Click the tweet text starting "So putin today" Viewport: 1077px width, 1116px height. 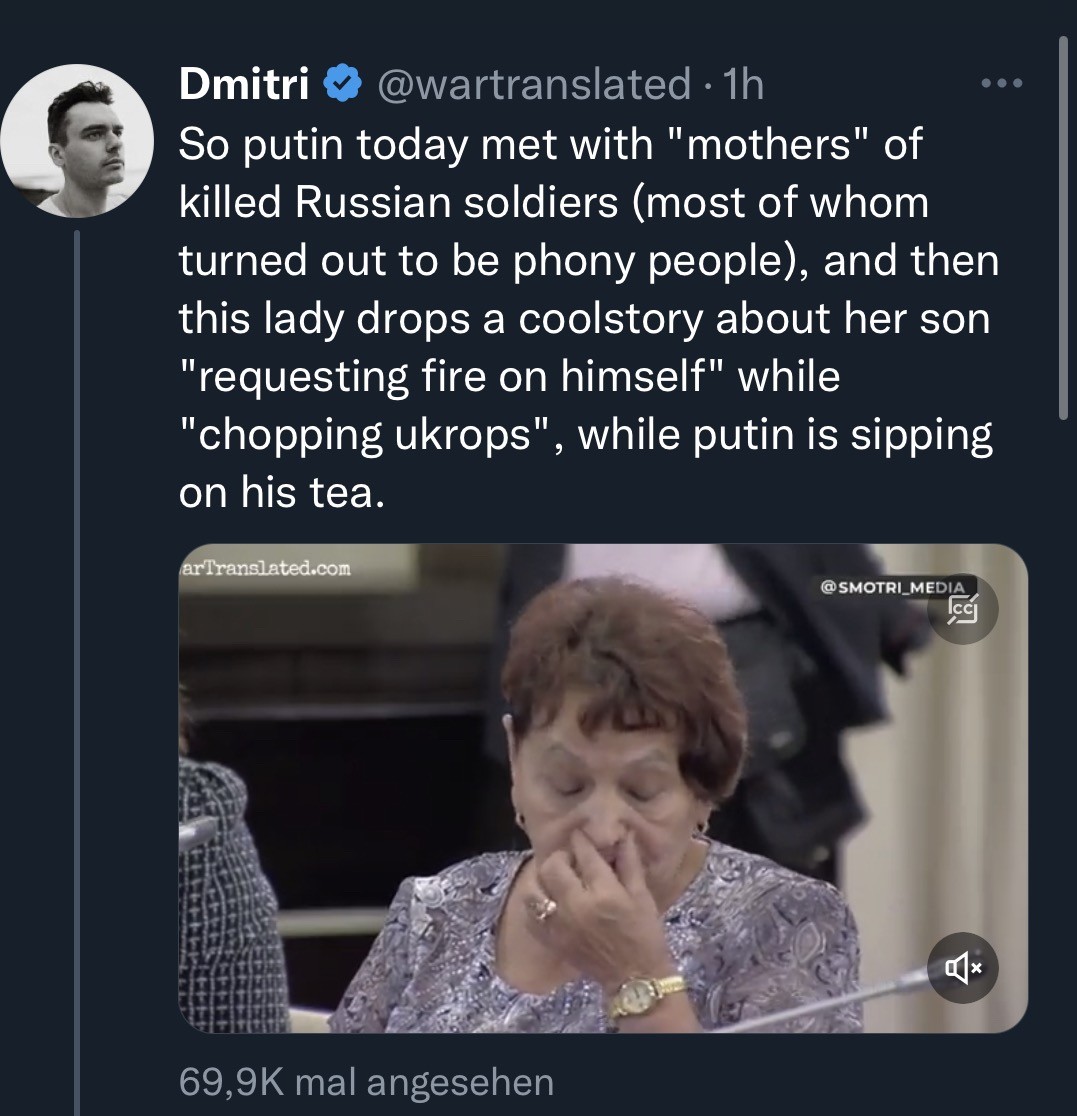click(x=550, y=146)
